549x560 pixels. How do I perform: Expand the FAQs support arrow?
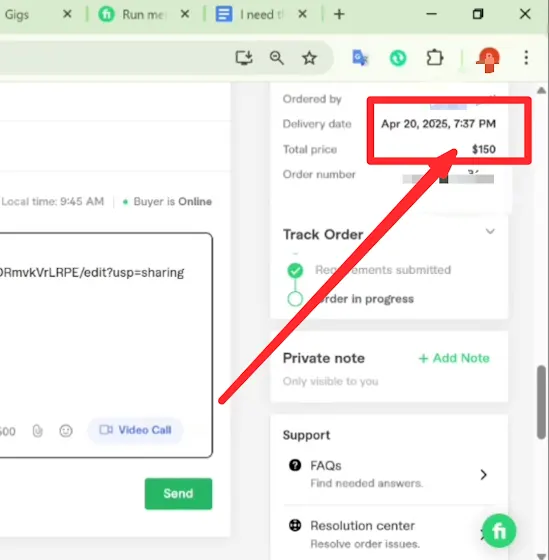click(x=483, y=475)
